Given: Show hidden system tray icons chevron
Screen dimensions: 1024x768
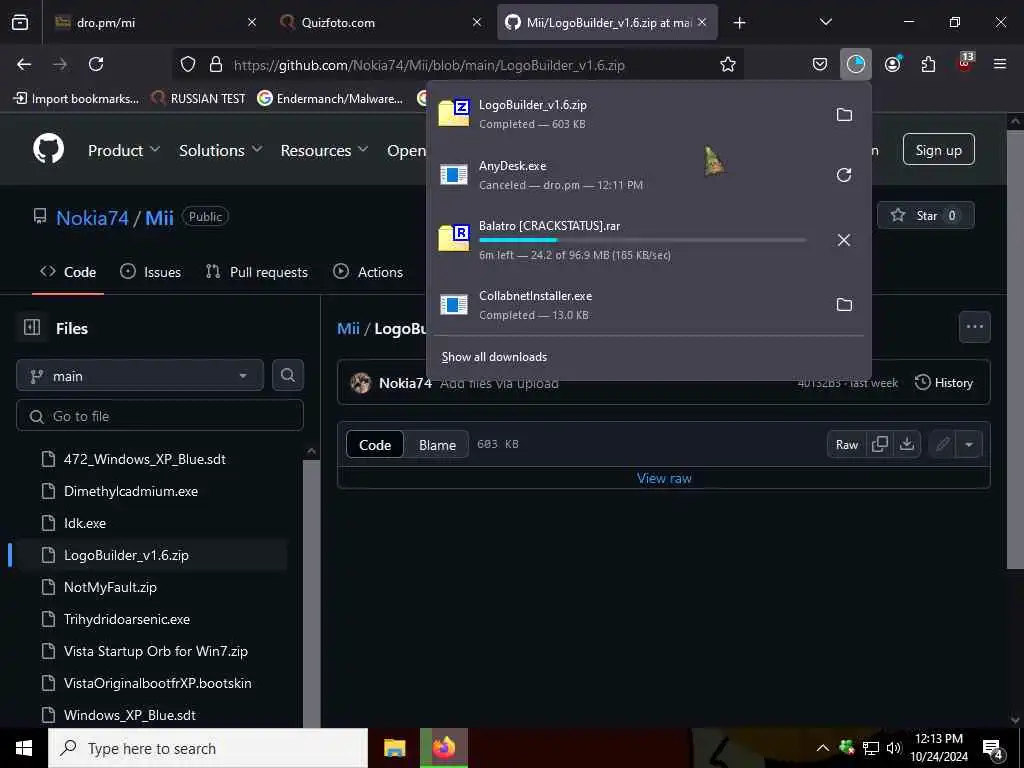Looking at the screenshot, I should [x=823, y=748].
